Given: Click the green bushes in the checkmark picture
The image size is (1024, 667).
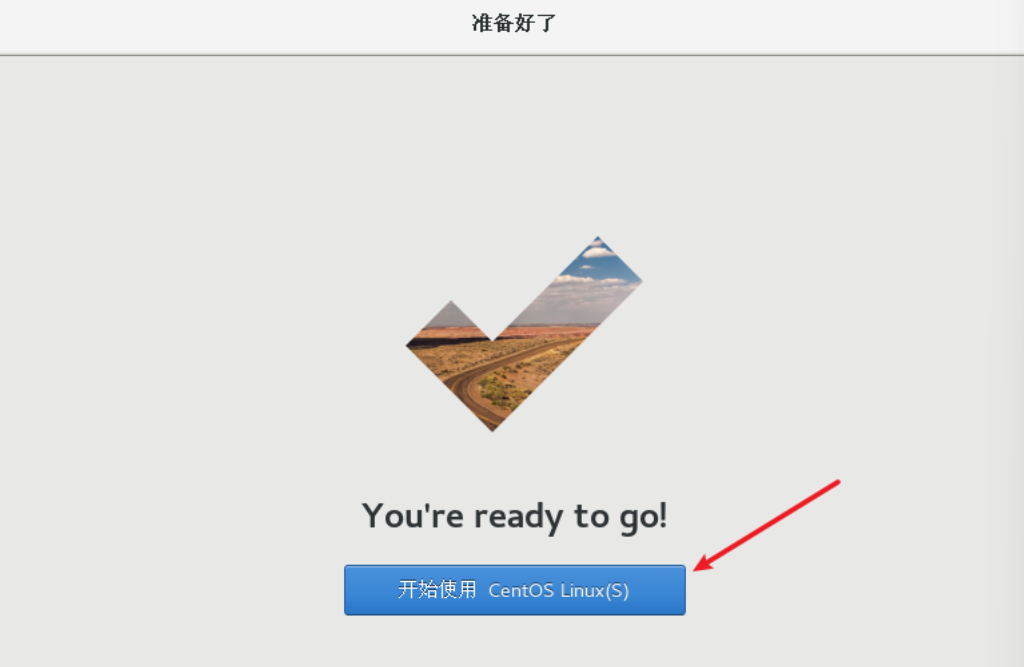Looking at the screenshot, I should click(x=503, y=391).
